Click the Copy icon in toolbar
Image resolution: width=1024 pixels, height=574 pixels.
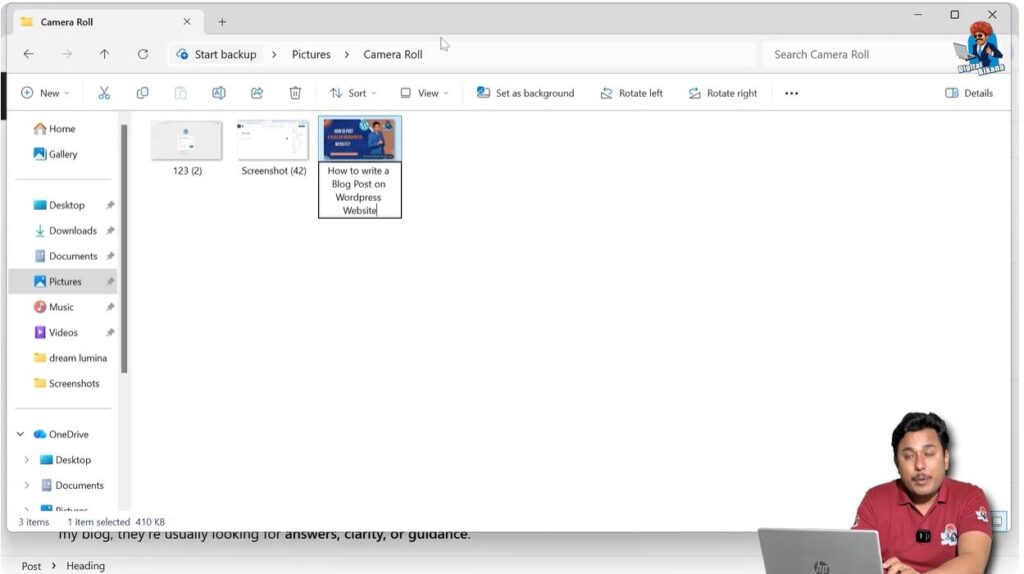click(142, 93)
